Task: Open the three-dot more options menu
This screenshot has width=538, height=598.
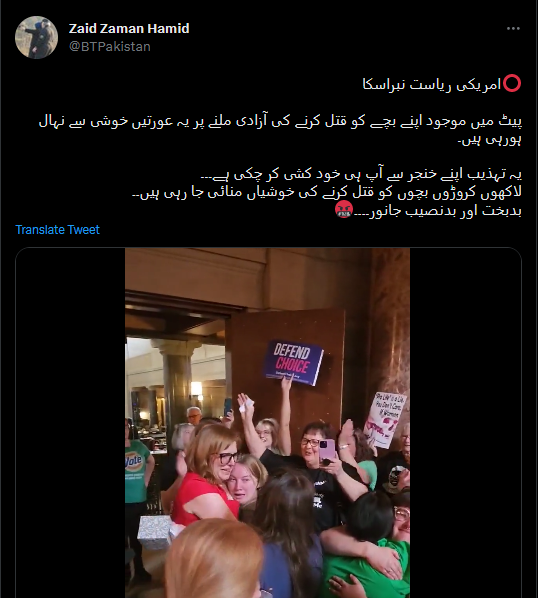Action: [513, 29]
